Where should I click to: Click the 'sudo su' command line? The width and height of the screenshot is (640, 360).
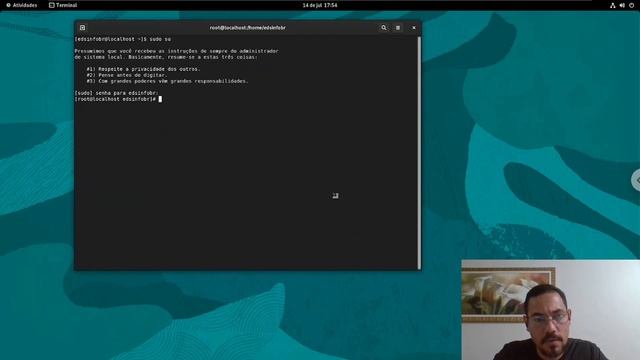click(123, 39)
